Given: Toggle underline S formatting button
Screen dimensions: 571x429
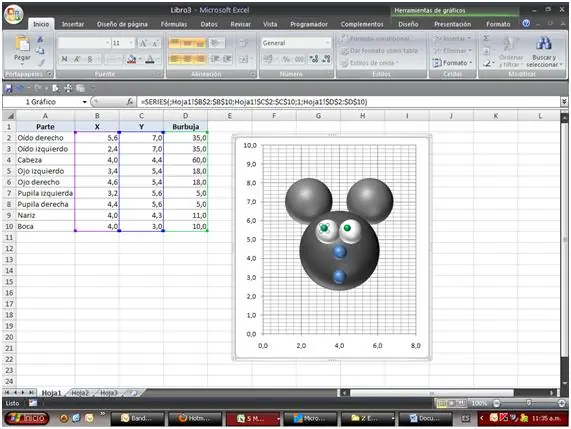Looking at the screenshot, I should (90, 59).
